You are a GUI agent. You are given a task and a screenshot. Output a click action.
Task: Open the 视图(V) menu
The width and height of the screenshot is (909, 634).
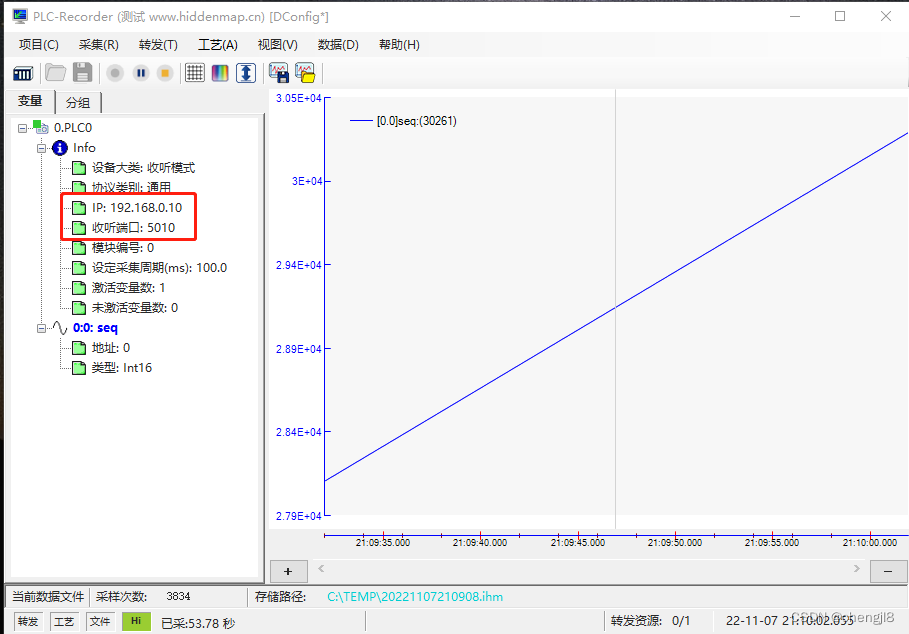(278, 45)
